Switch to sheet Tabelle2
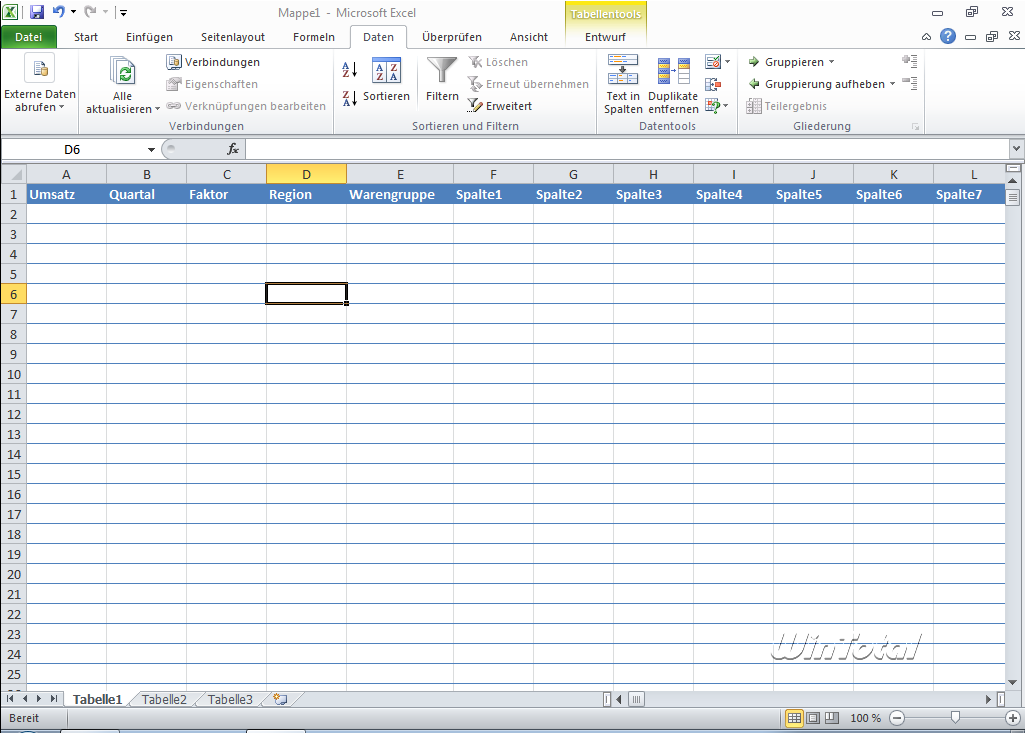Screen dimensions: 1025x733 (164, 700)
